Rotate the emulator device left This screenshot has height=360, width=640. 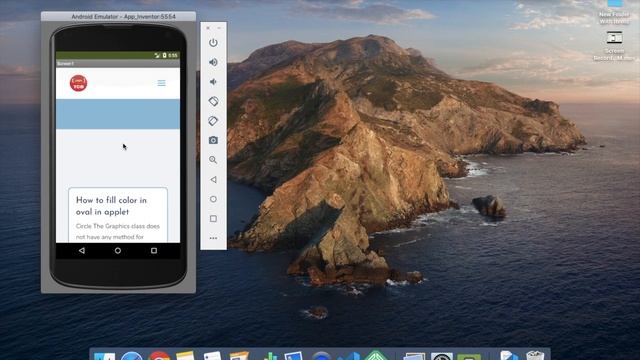(x=213, y=101)
